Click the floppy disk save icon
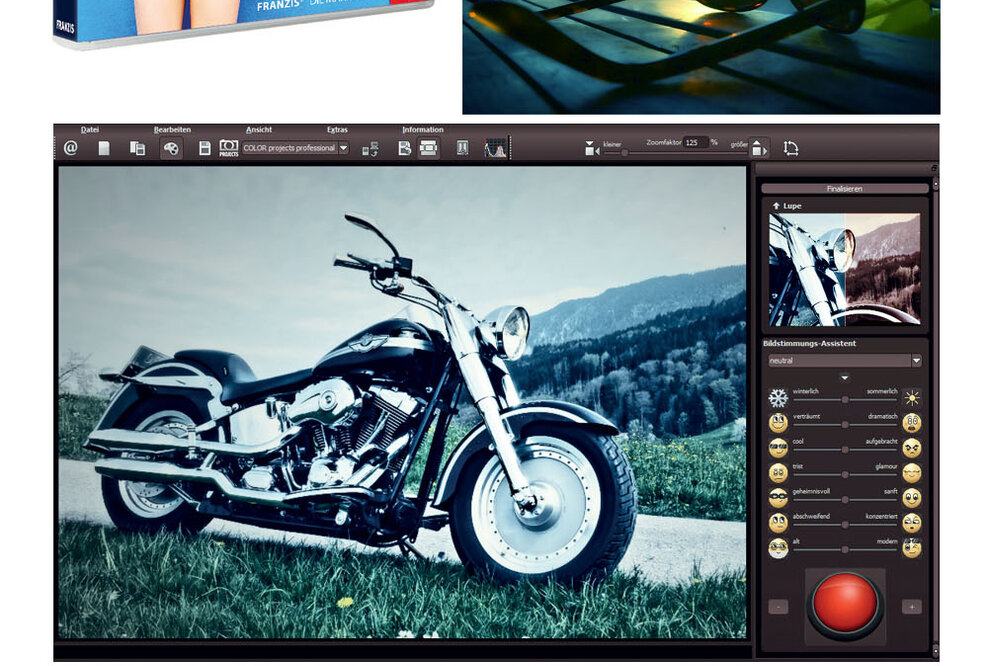 coord(205,148)
